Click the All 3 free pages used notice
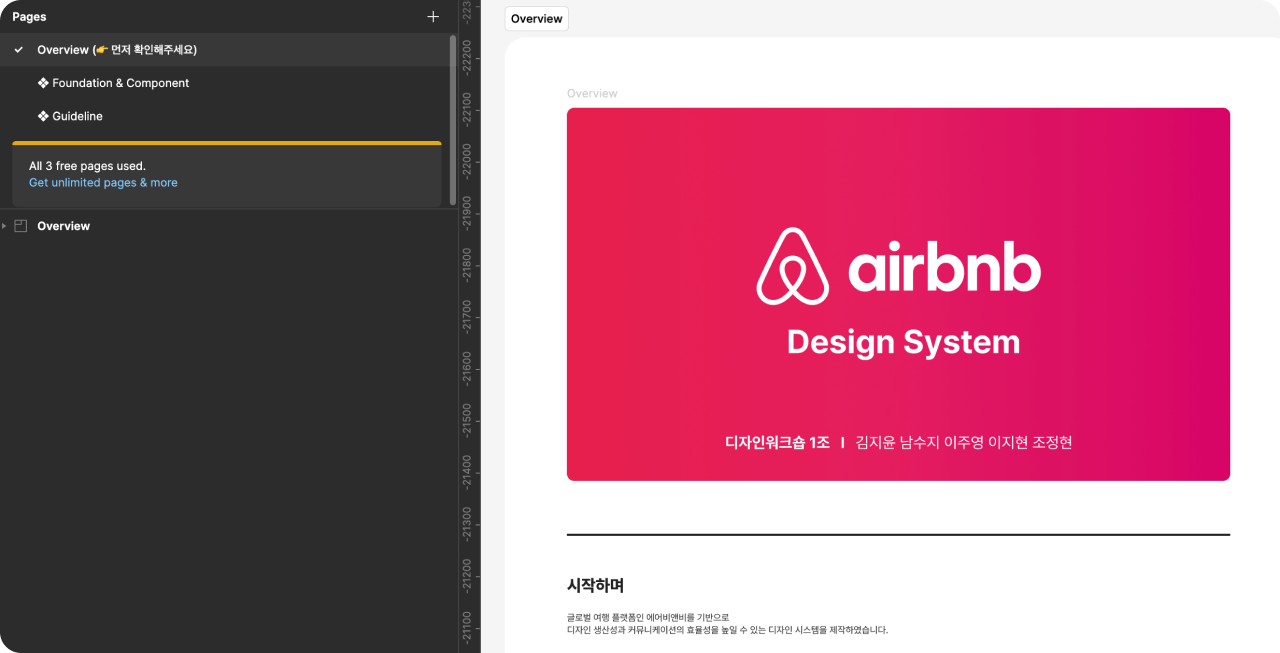 [87, 166]
